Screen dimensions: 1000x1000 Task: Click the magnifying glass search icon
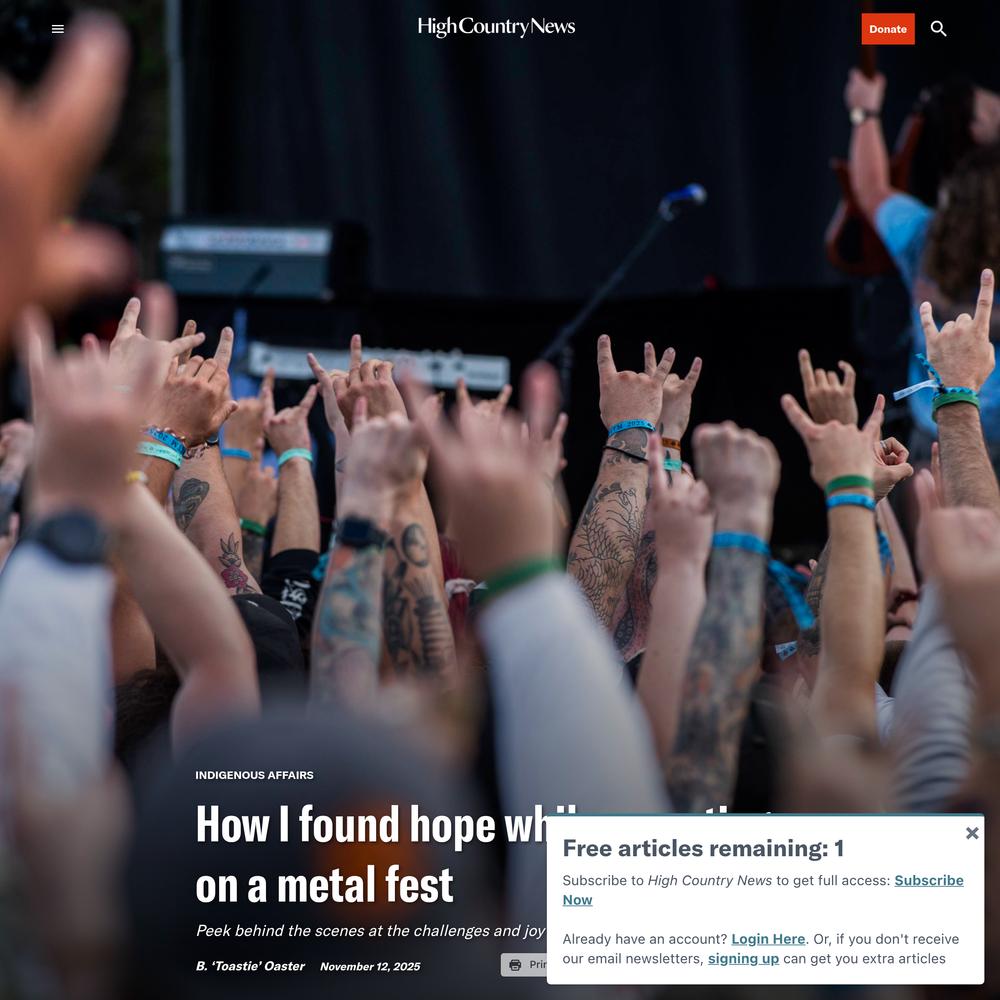(938, 29)
